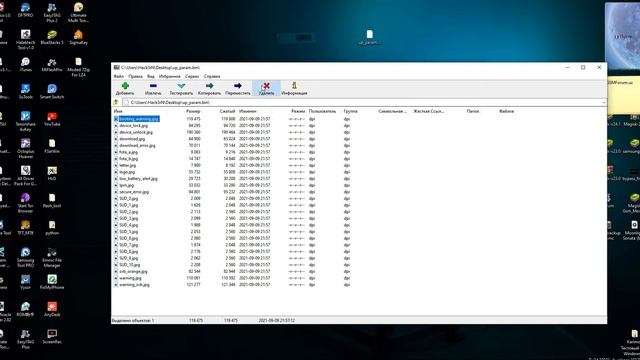Viewport: 640px width, 360px height.
Task: Open the BlueStacks 5 desktop icon
Action: (x=52, y=37)
